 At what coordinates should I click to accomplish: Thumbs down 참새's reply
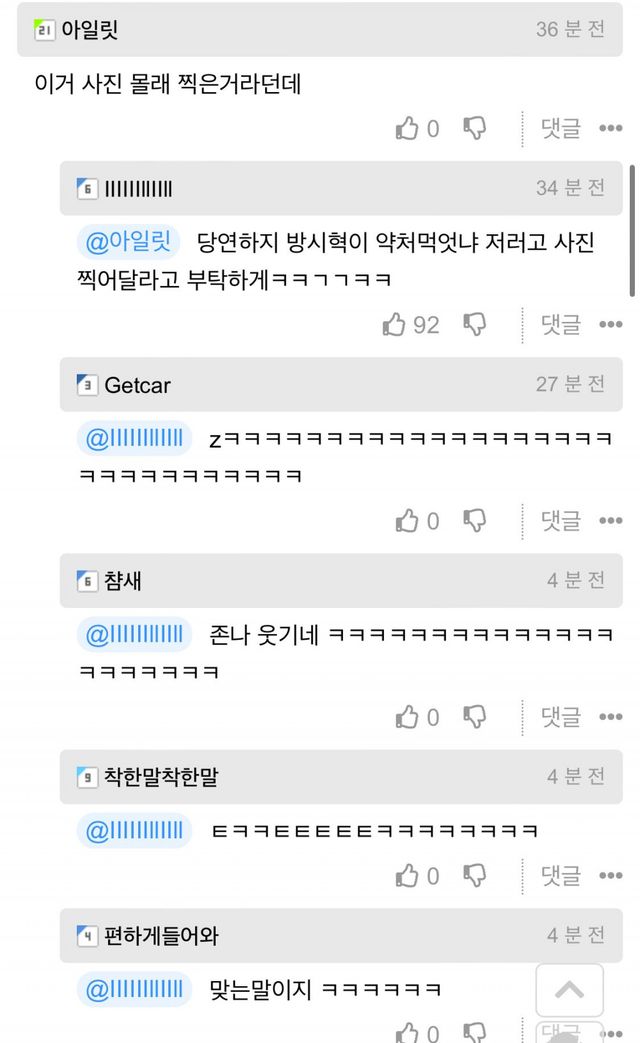[474, 716]
